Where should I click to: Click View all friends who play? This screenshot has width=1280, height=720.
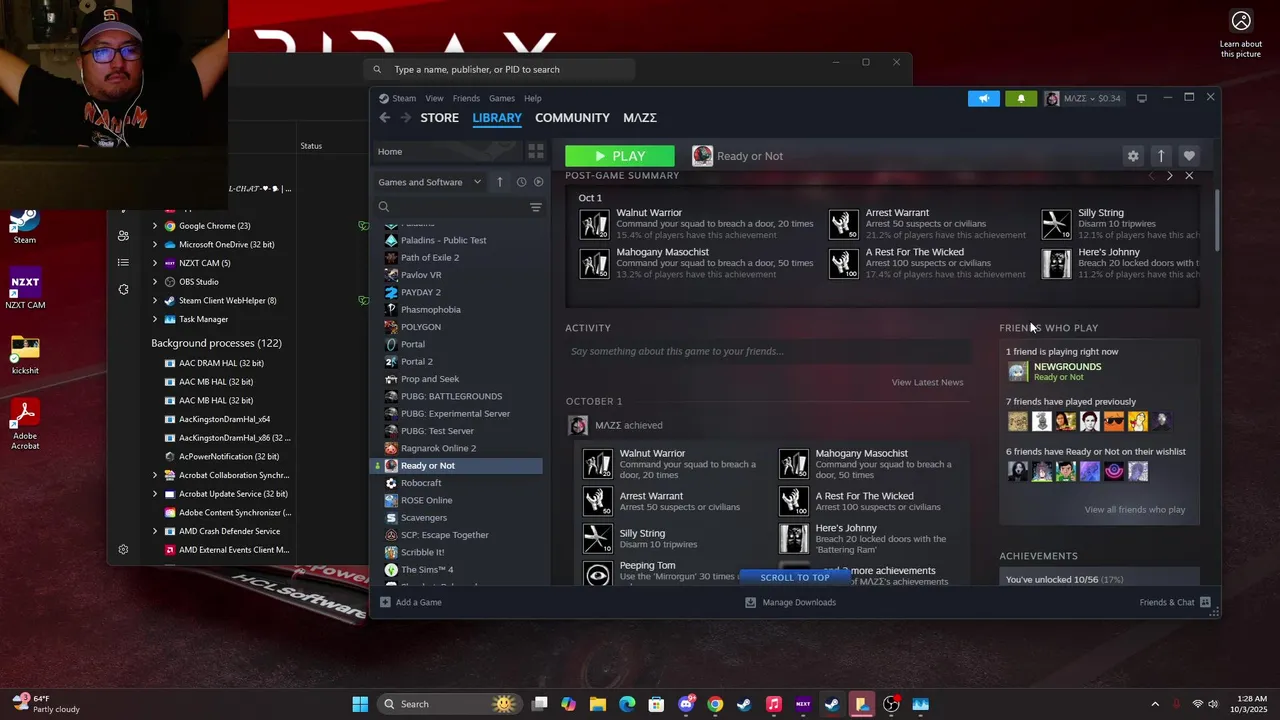1135,510
